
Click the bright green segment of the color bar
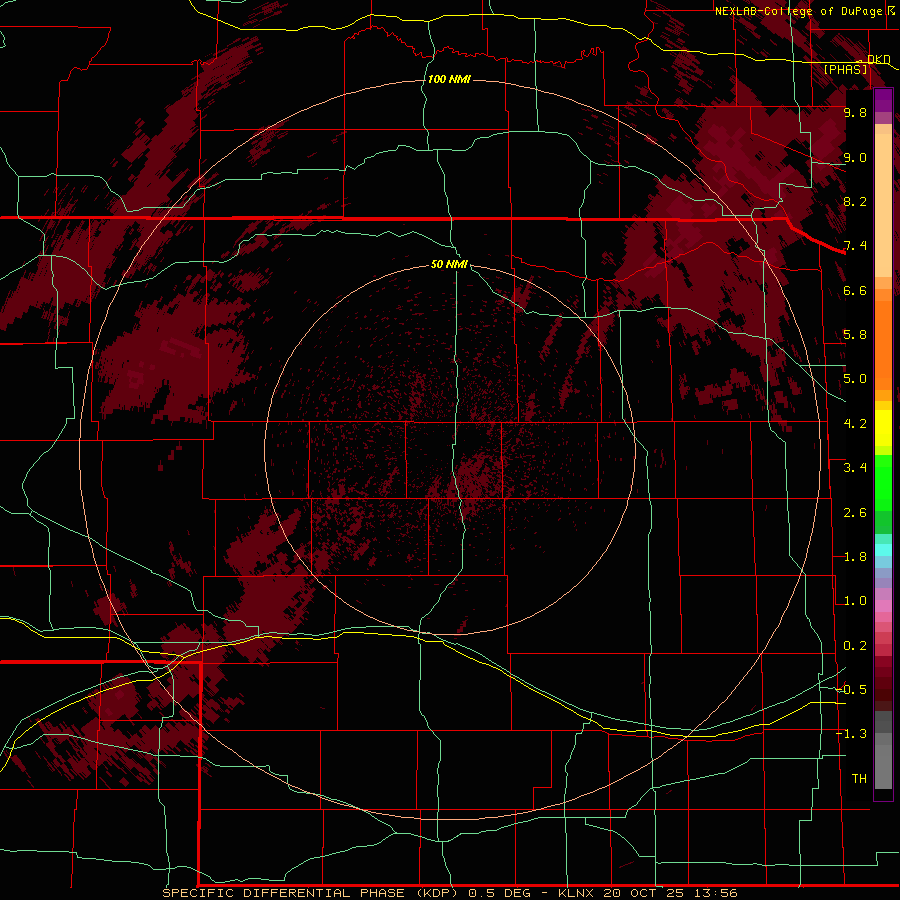point(883,482)
